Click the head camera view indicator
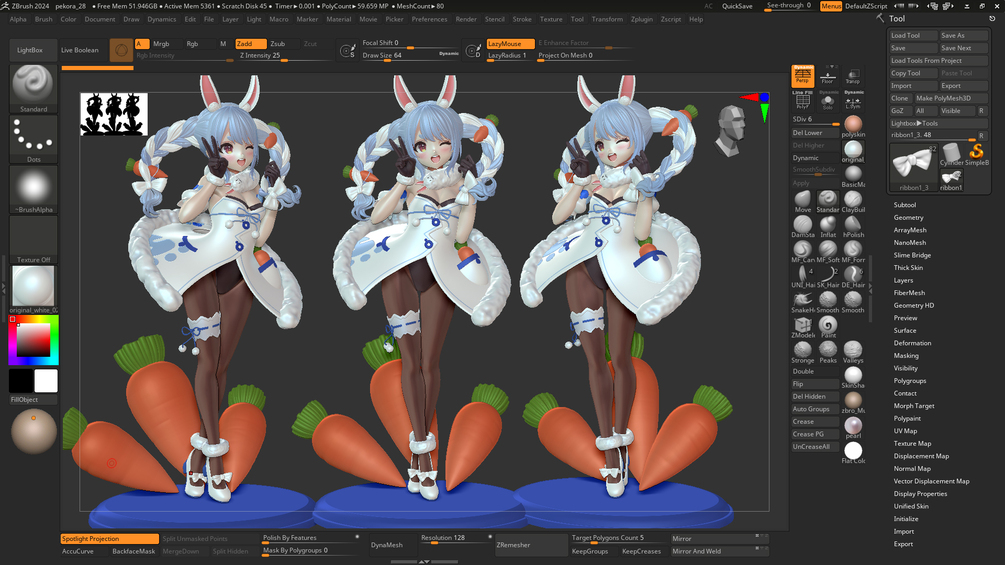Screen dimensions: 1005x565 click(x=730, y=131)
